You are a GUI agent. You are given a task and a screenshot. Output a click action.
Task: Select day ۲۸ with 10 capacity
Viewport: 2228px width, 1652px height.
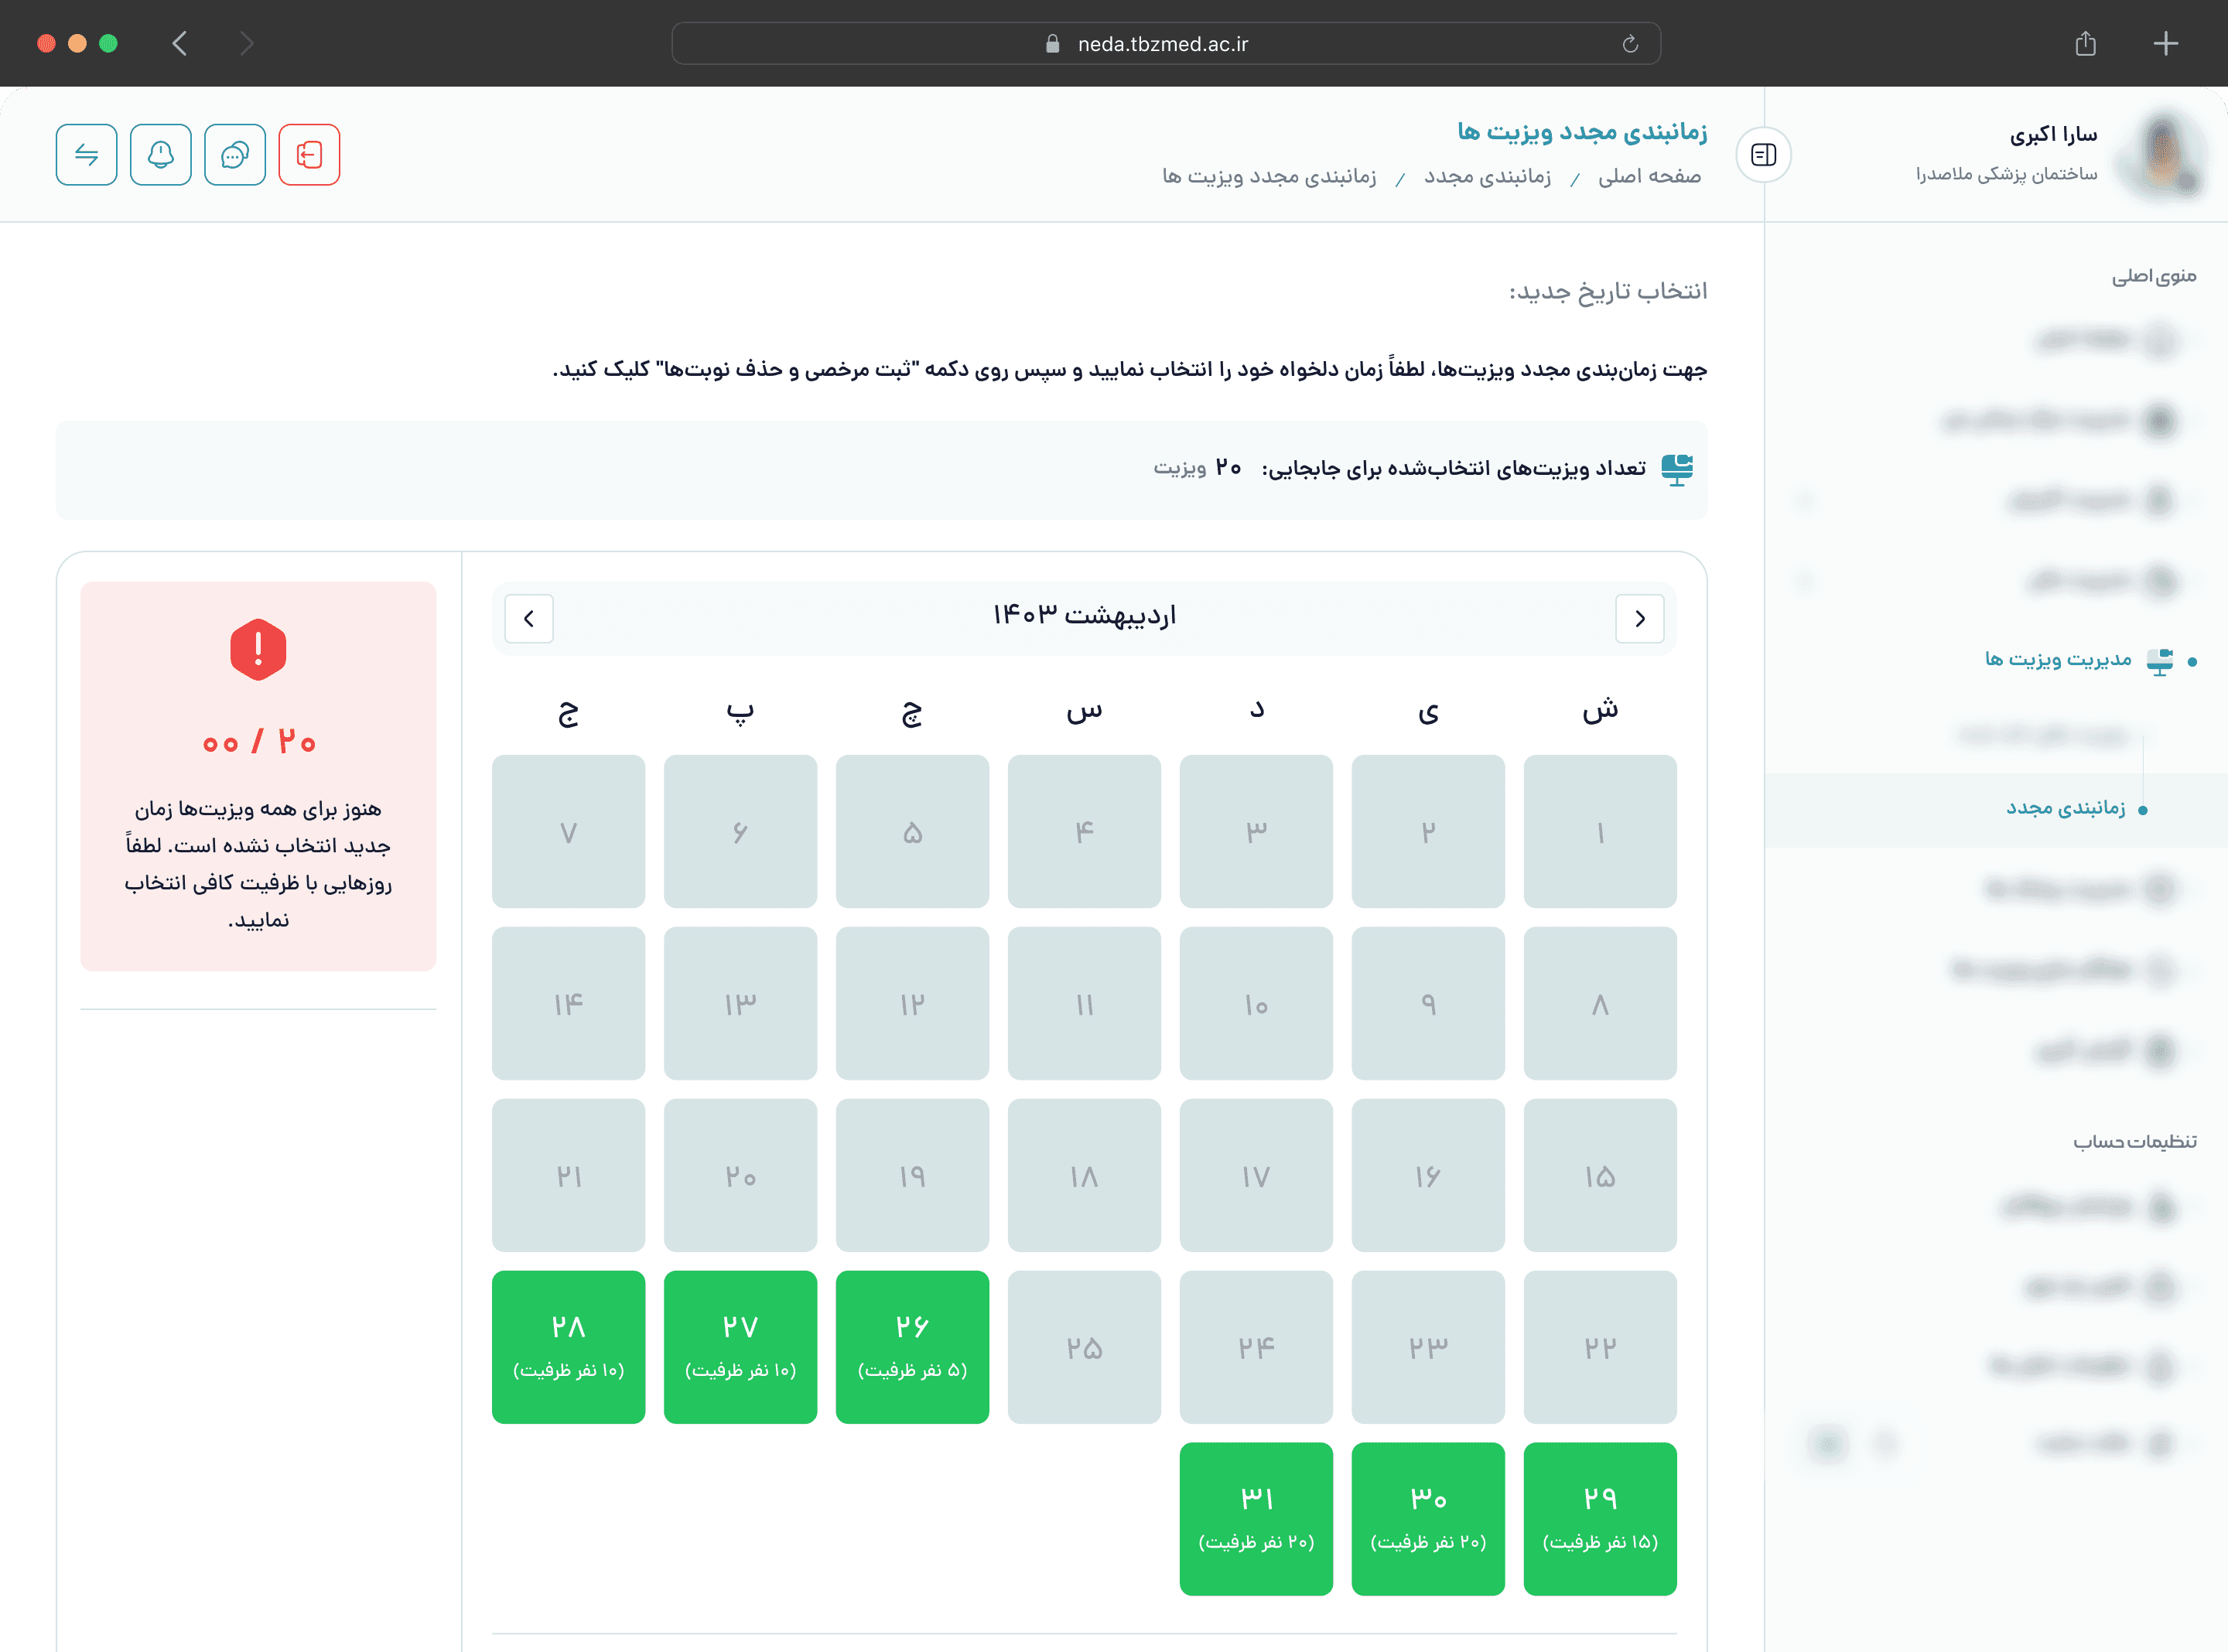point(568,1347)
